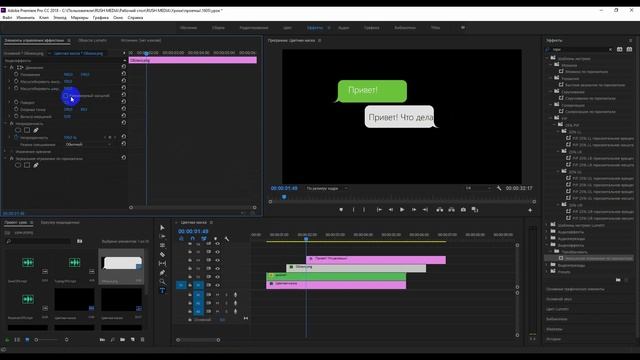Expand the Аудиоэффекты folder in Effects
Viewport: 640px width, 360px height.
tap(547, 231)
